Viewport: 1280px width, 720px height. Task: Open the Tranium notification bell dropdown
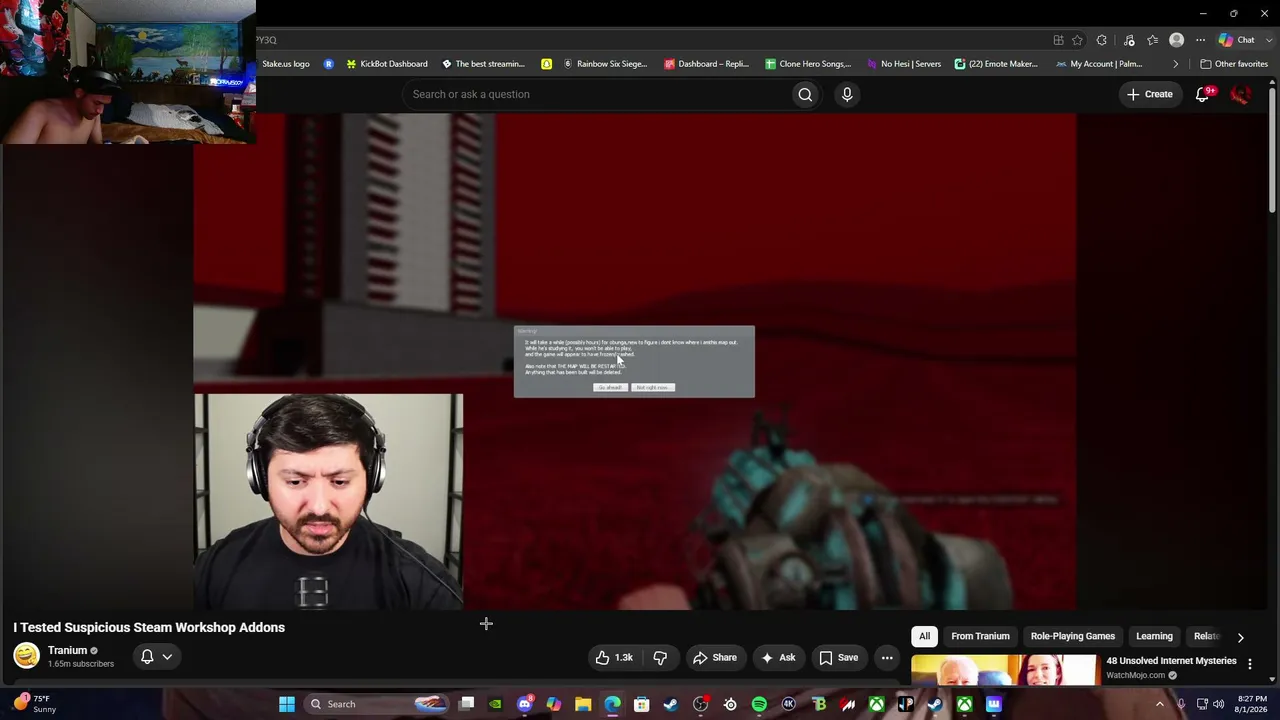pos(156,657)
